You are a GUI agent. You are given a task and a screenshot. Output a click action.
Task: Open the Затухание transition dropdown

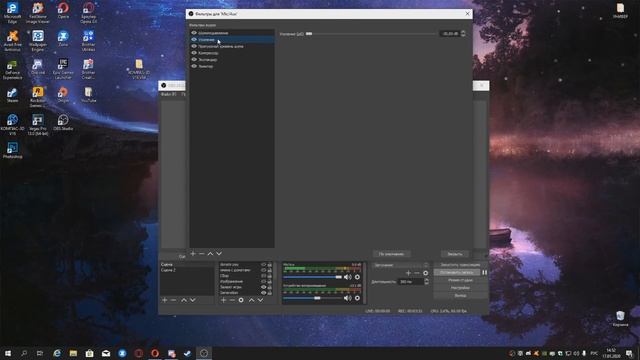pos(400,265)
